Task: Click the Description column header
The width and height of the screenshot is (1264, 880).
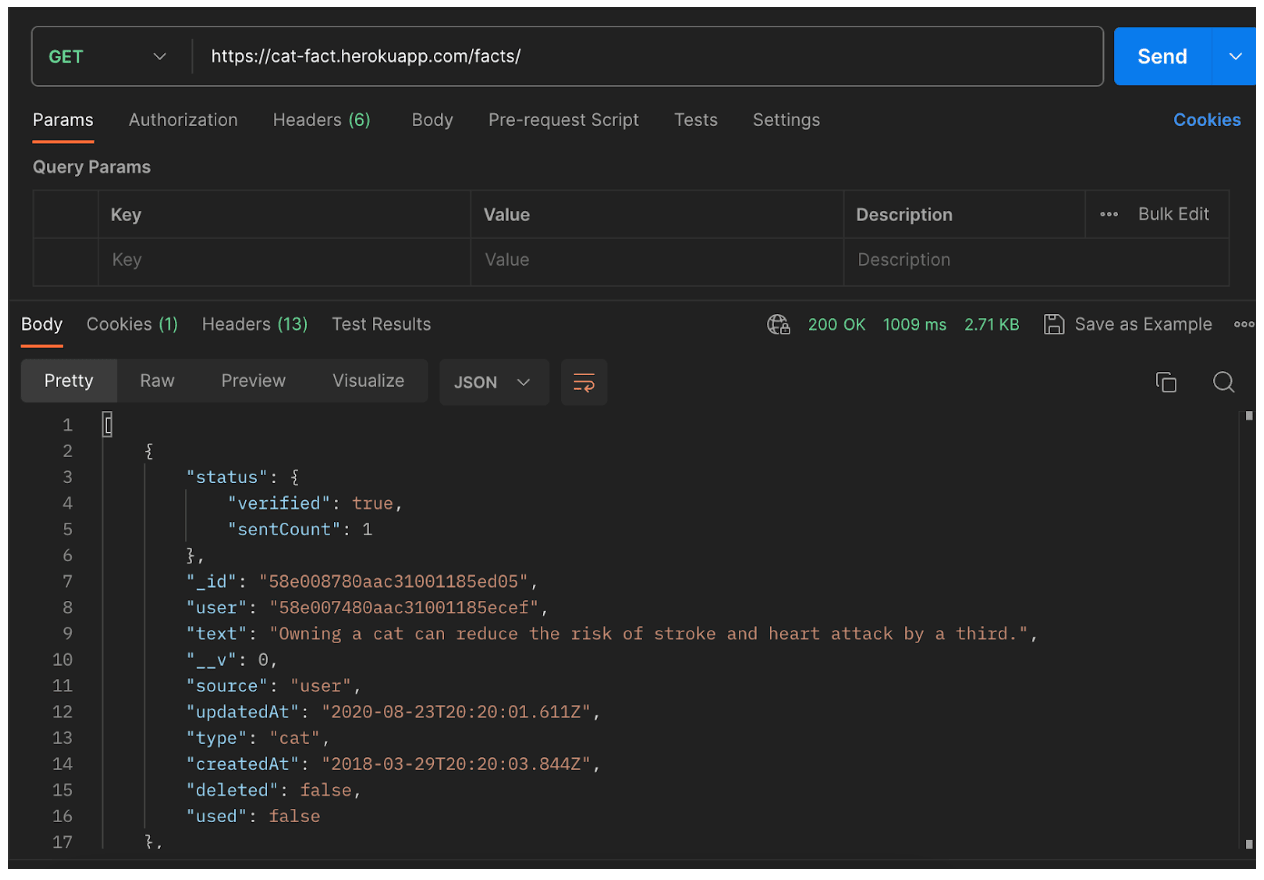Action: point(904,214)
